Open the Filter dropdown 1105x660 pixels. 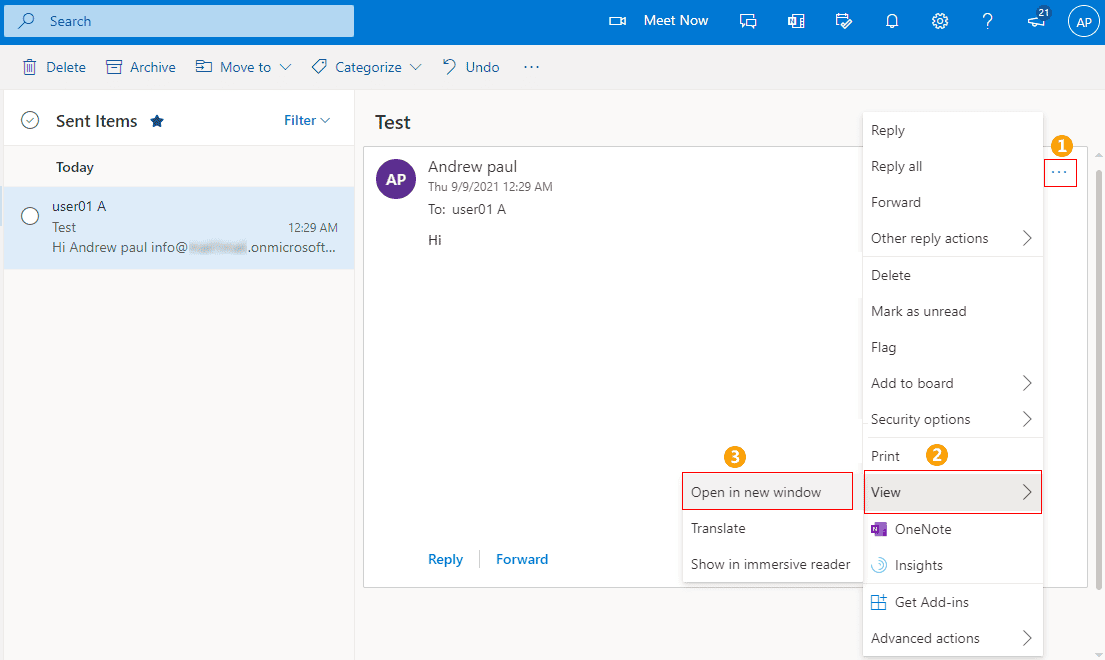pos(306,120)
